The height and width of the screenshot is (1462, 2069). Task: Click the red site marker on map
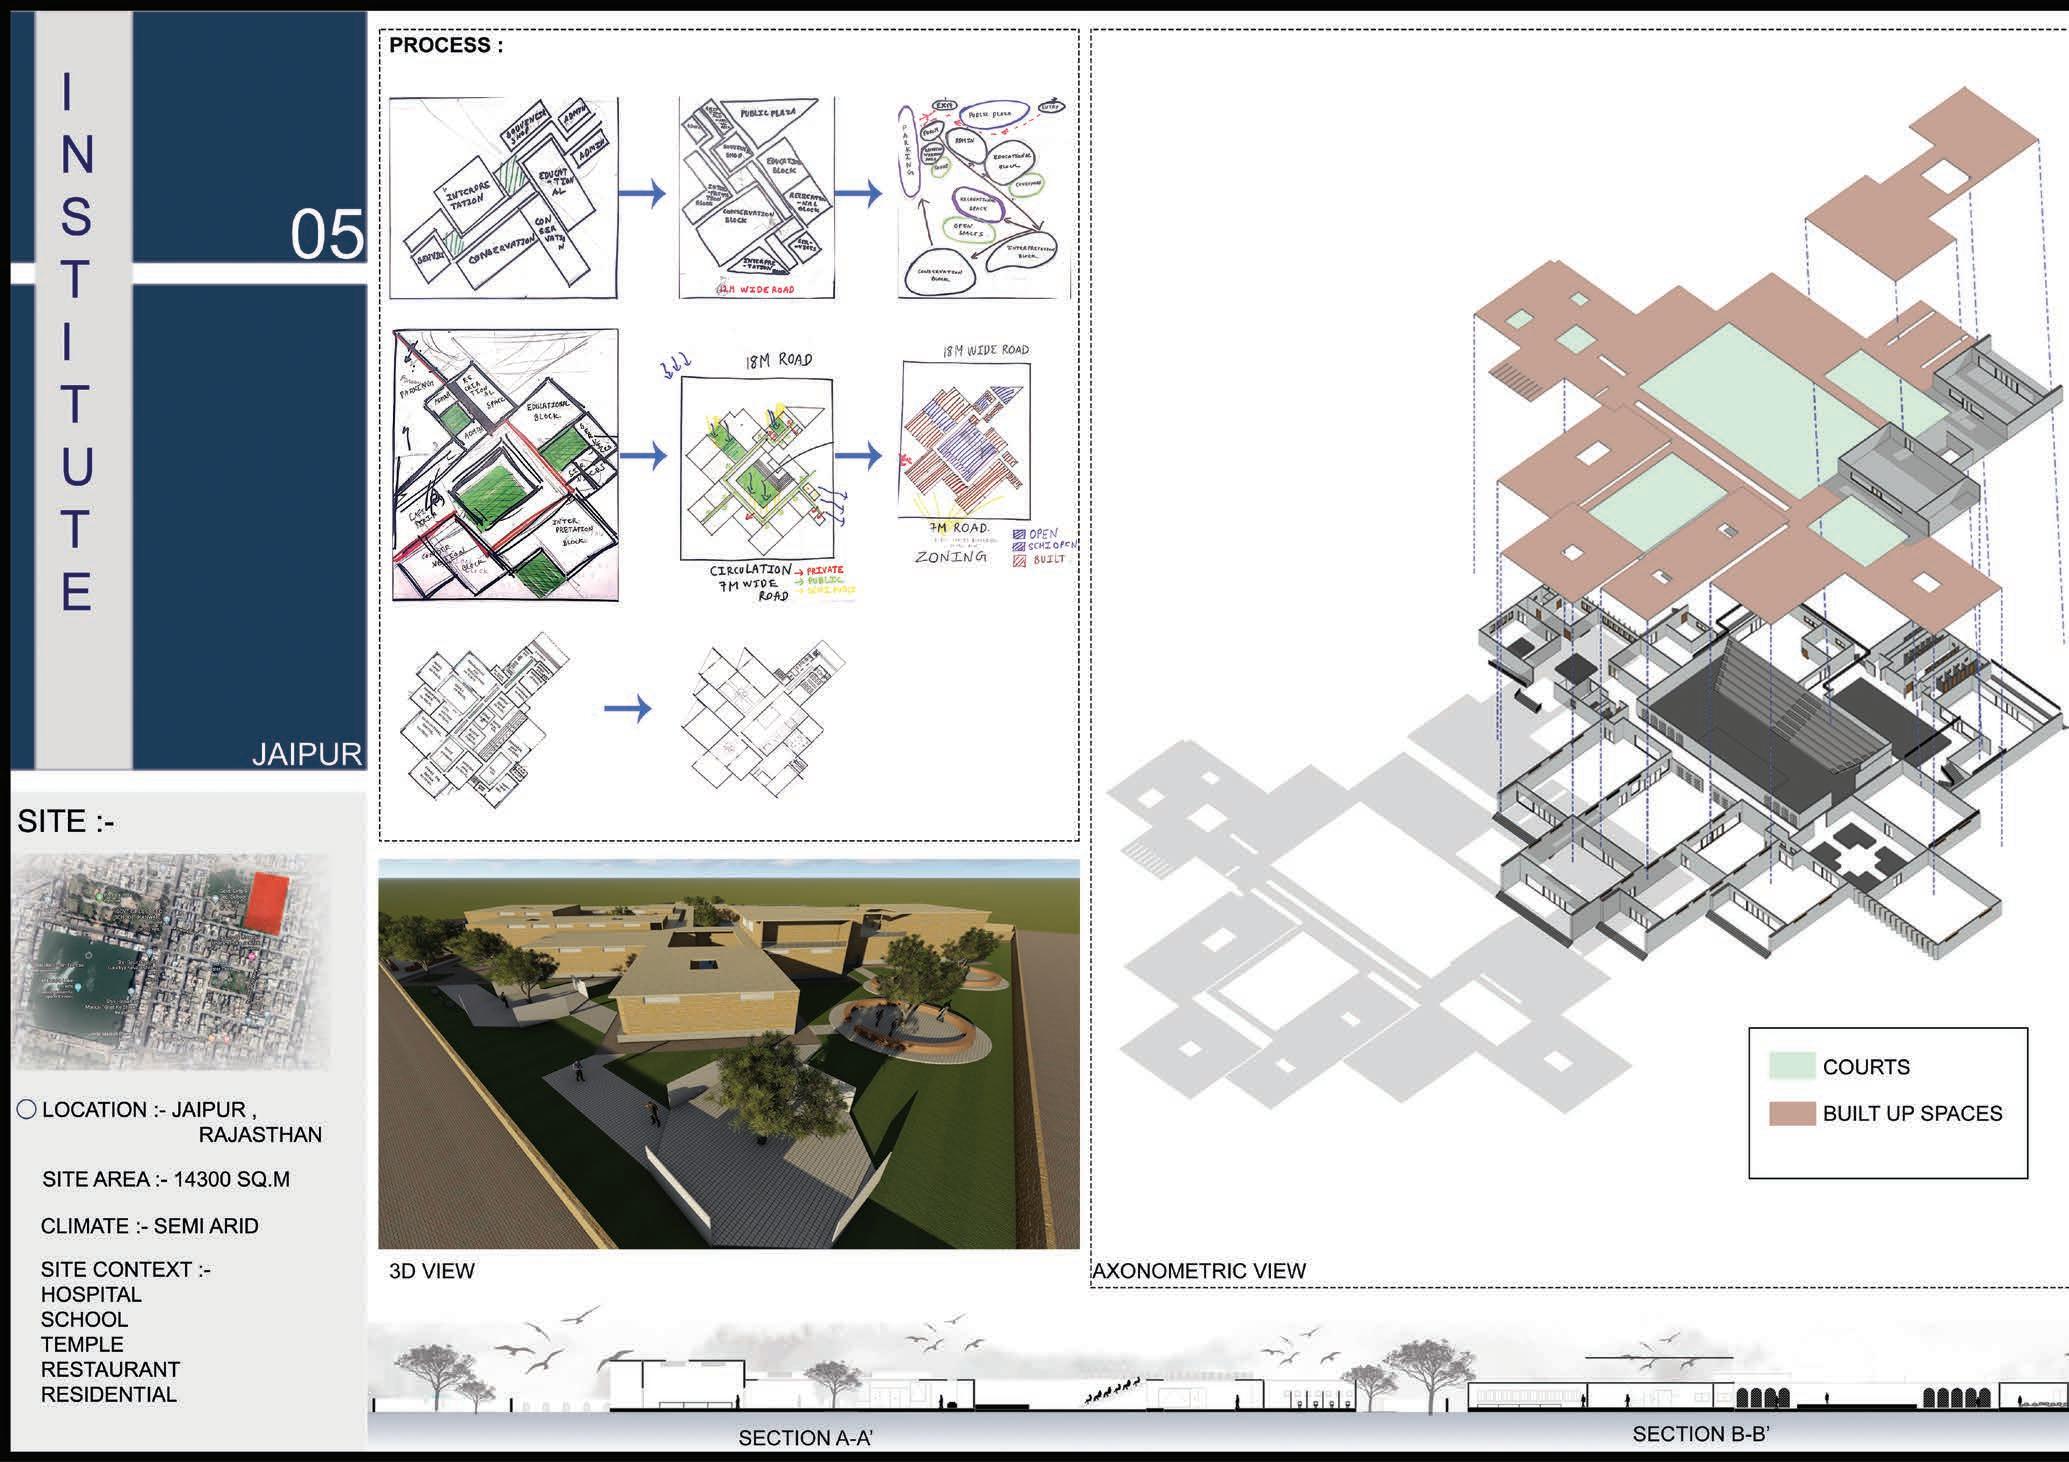click(266, 901)
